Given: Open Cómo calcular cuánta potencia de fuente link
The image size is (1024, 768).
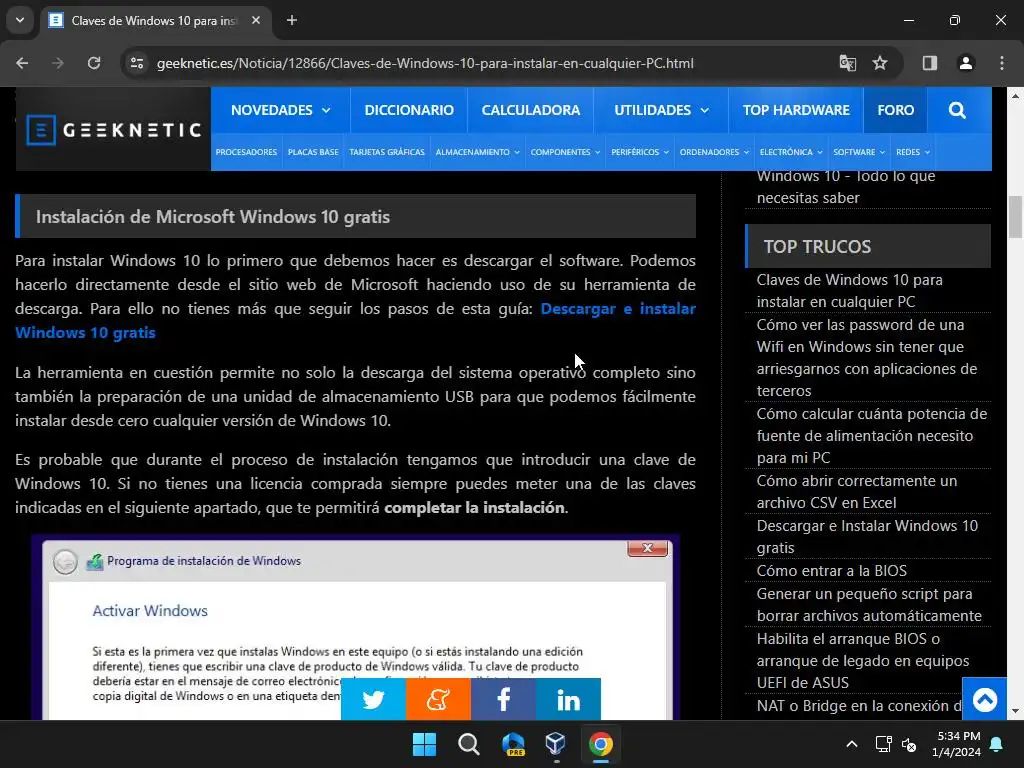Looking at the screenshot, I should [x=871, y=436].
